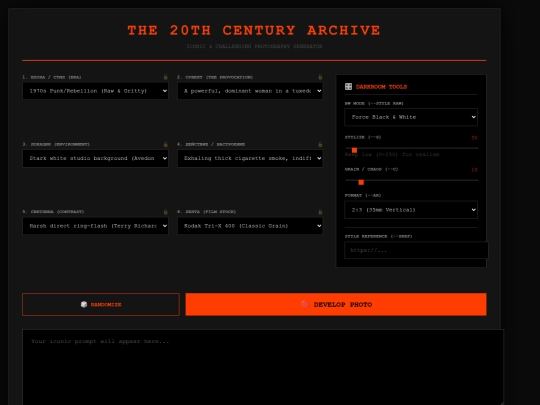Toggle the lock icon for field 5 Contrast
The width and height of the screenshot is (540, 405).
(x=166, y=212)
